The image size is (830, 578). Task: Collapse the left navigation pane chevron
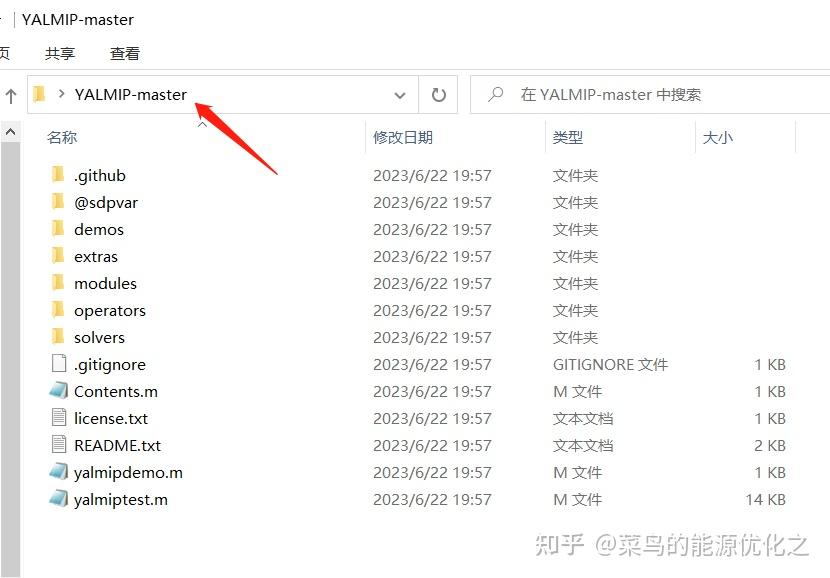coord(9,131)
